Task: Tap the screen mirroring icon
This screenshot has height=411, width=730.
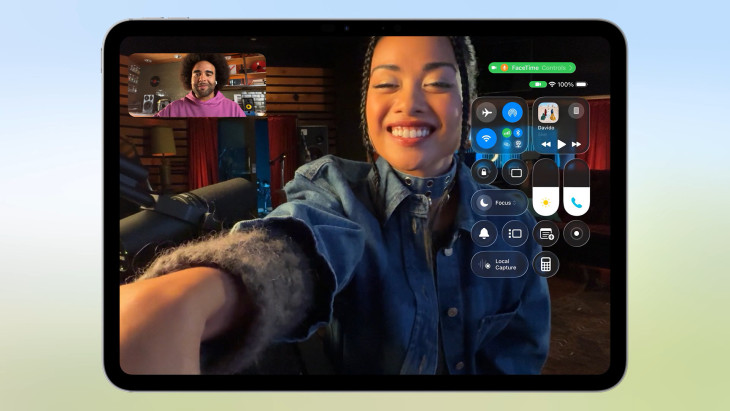Action: [x=516, y=172]
